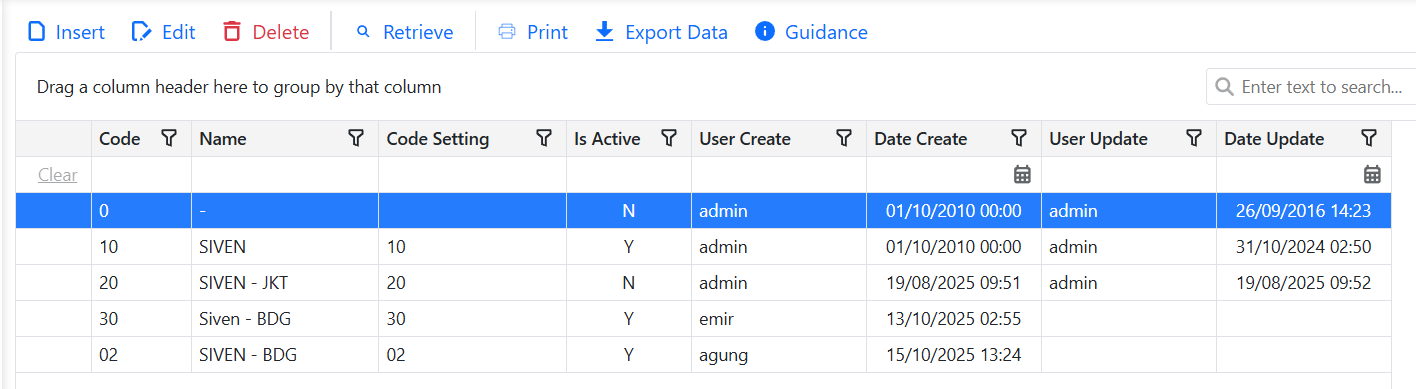Select the row named Siven - BDG

704,319
